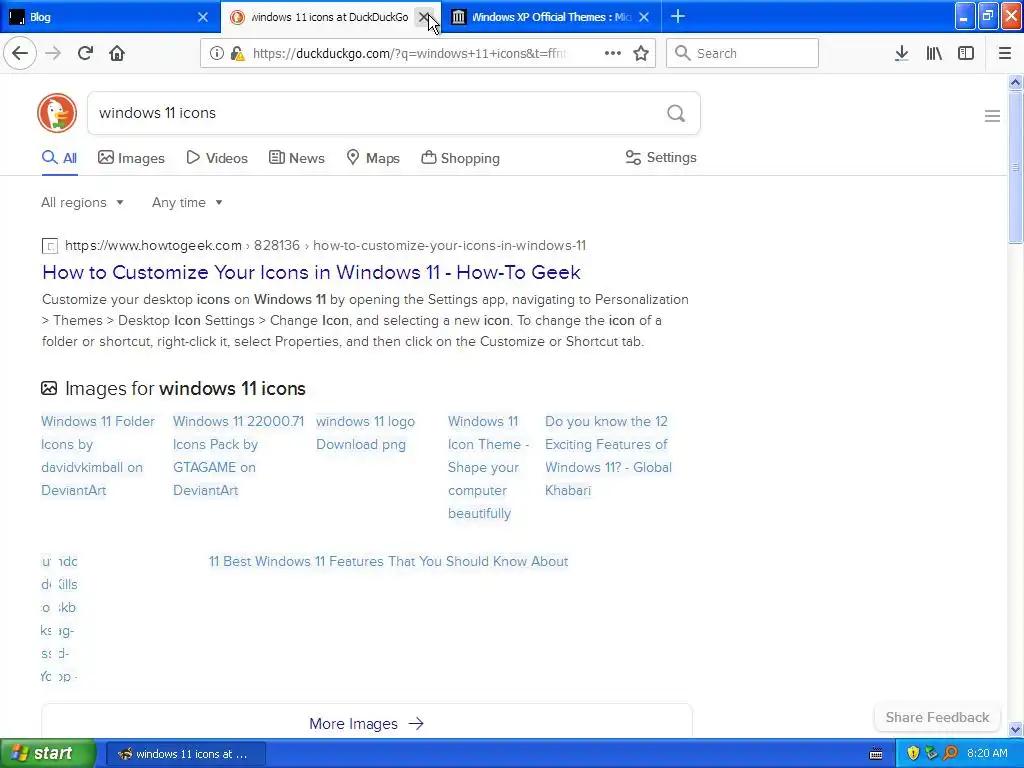1024x768 pixels.
Task: Open 12 Exciting Features of Windows 11 link
Action: [x=608, y=456]
